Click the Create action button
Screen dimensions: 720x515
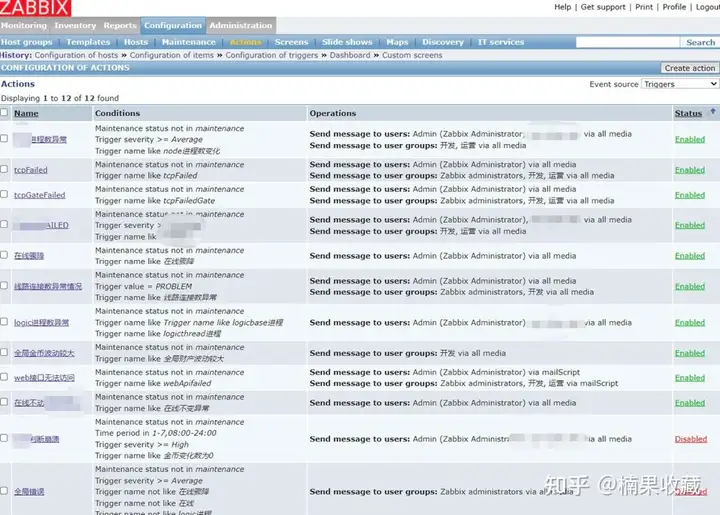(690, 68)
